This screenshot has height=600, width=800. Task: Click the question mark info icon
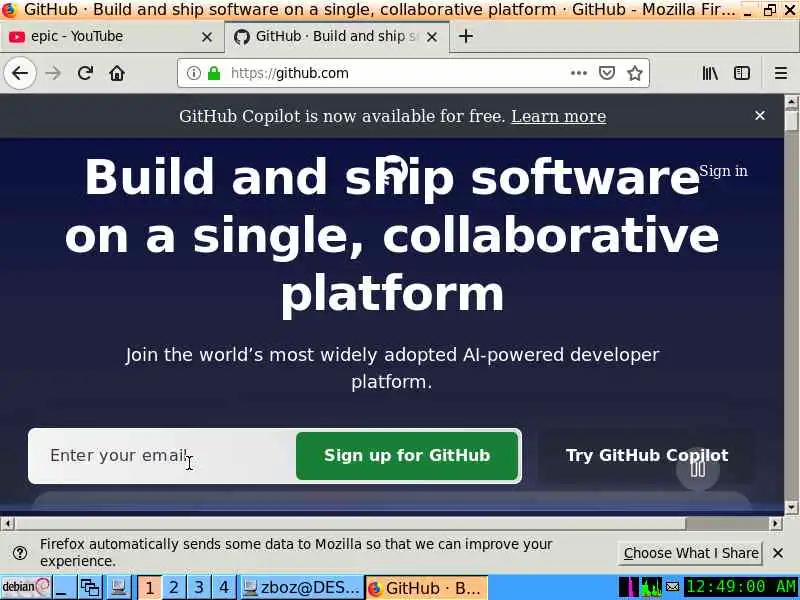point(20,553)
